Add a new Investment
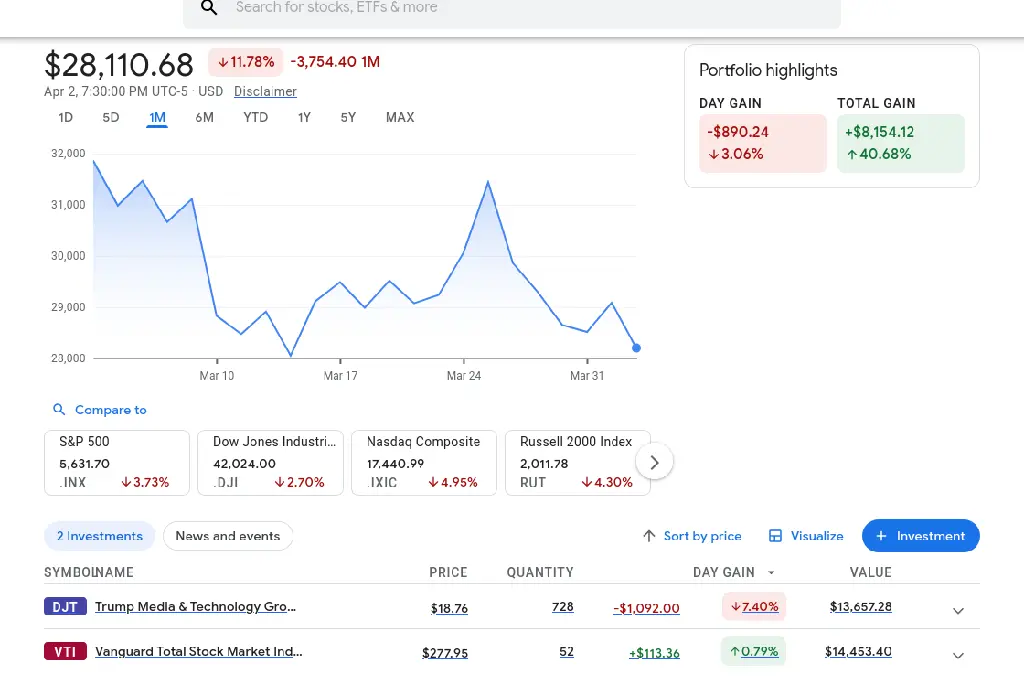The width and height of the screenshot is (1024, 695). click(x=921, y=536)
